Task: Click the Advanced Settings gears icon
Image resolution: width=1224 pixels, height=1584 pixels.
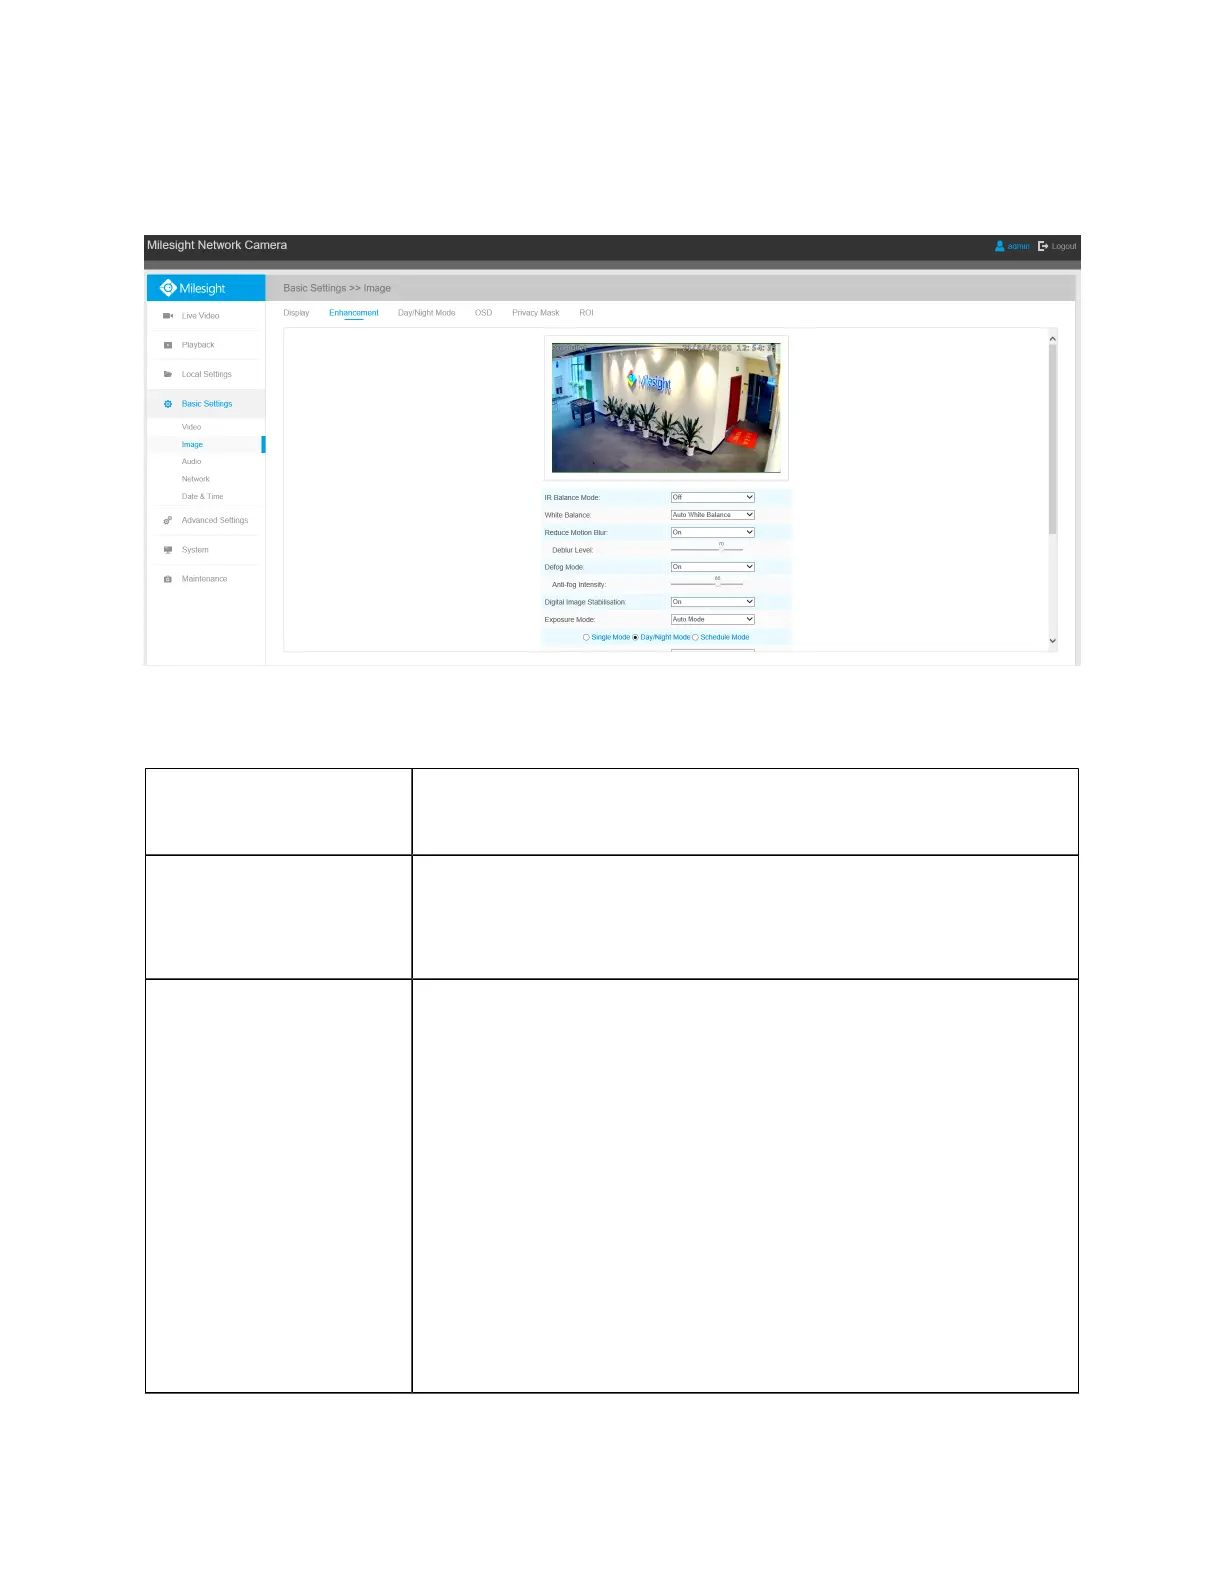Action: click(168, 520)
